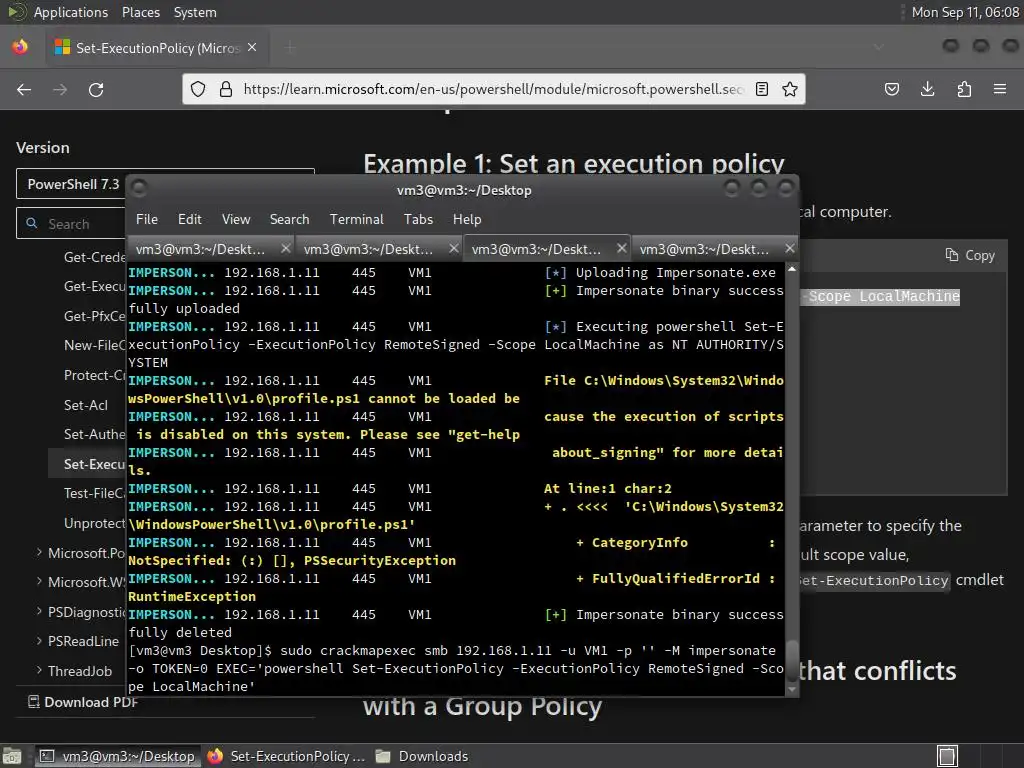Click the URL address field
Image resolution: width=1024 pixels, height=768 pixels.
[493, 89]
